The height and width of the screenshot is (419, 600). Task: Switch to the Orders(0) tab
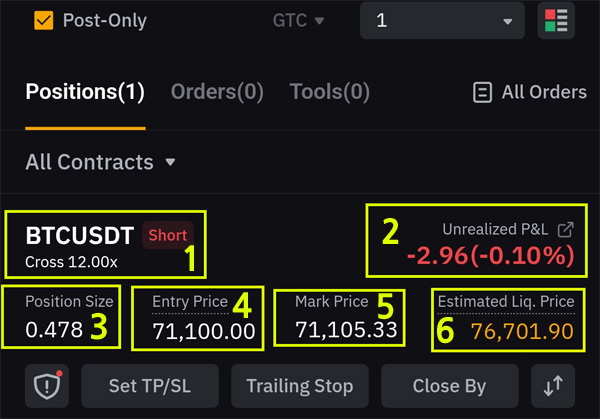tap(217, 92)
